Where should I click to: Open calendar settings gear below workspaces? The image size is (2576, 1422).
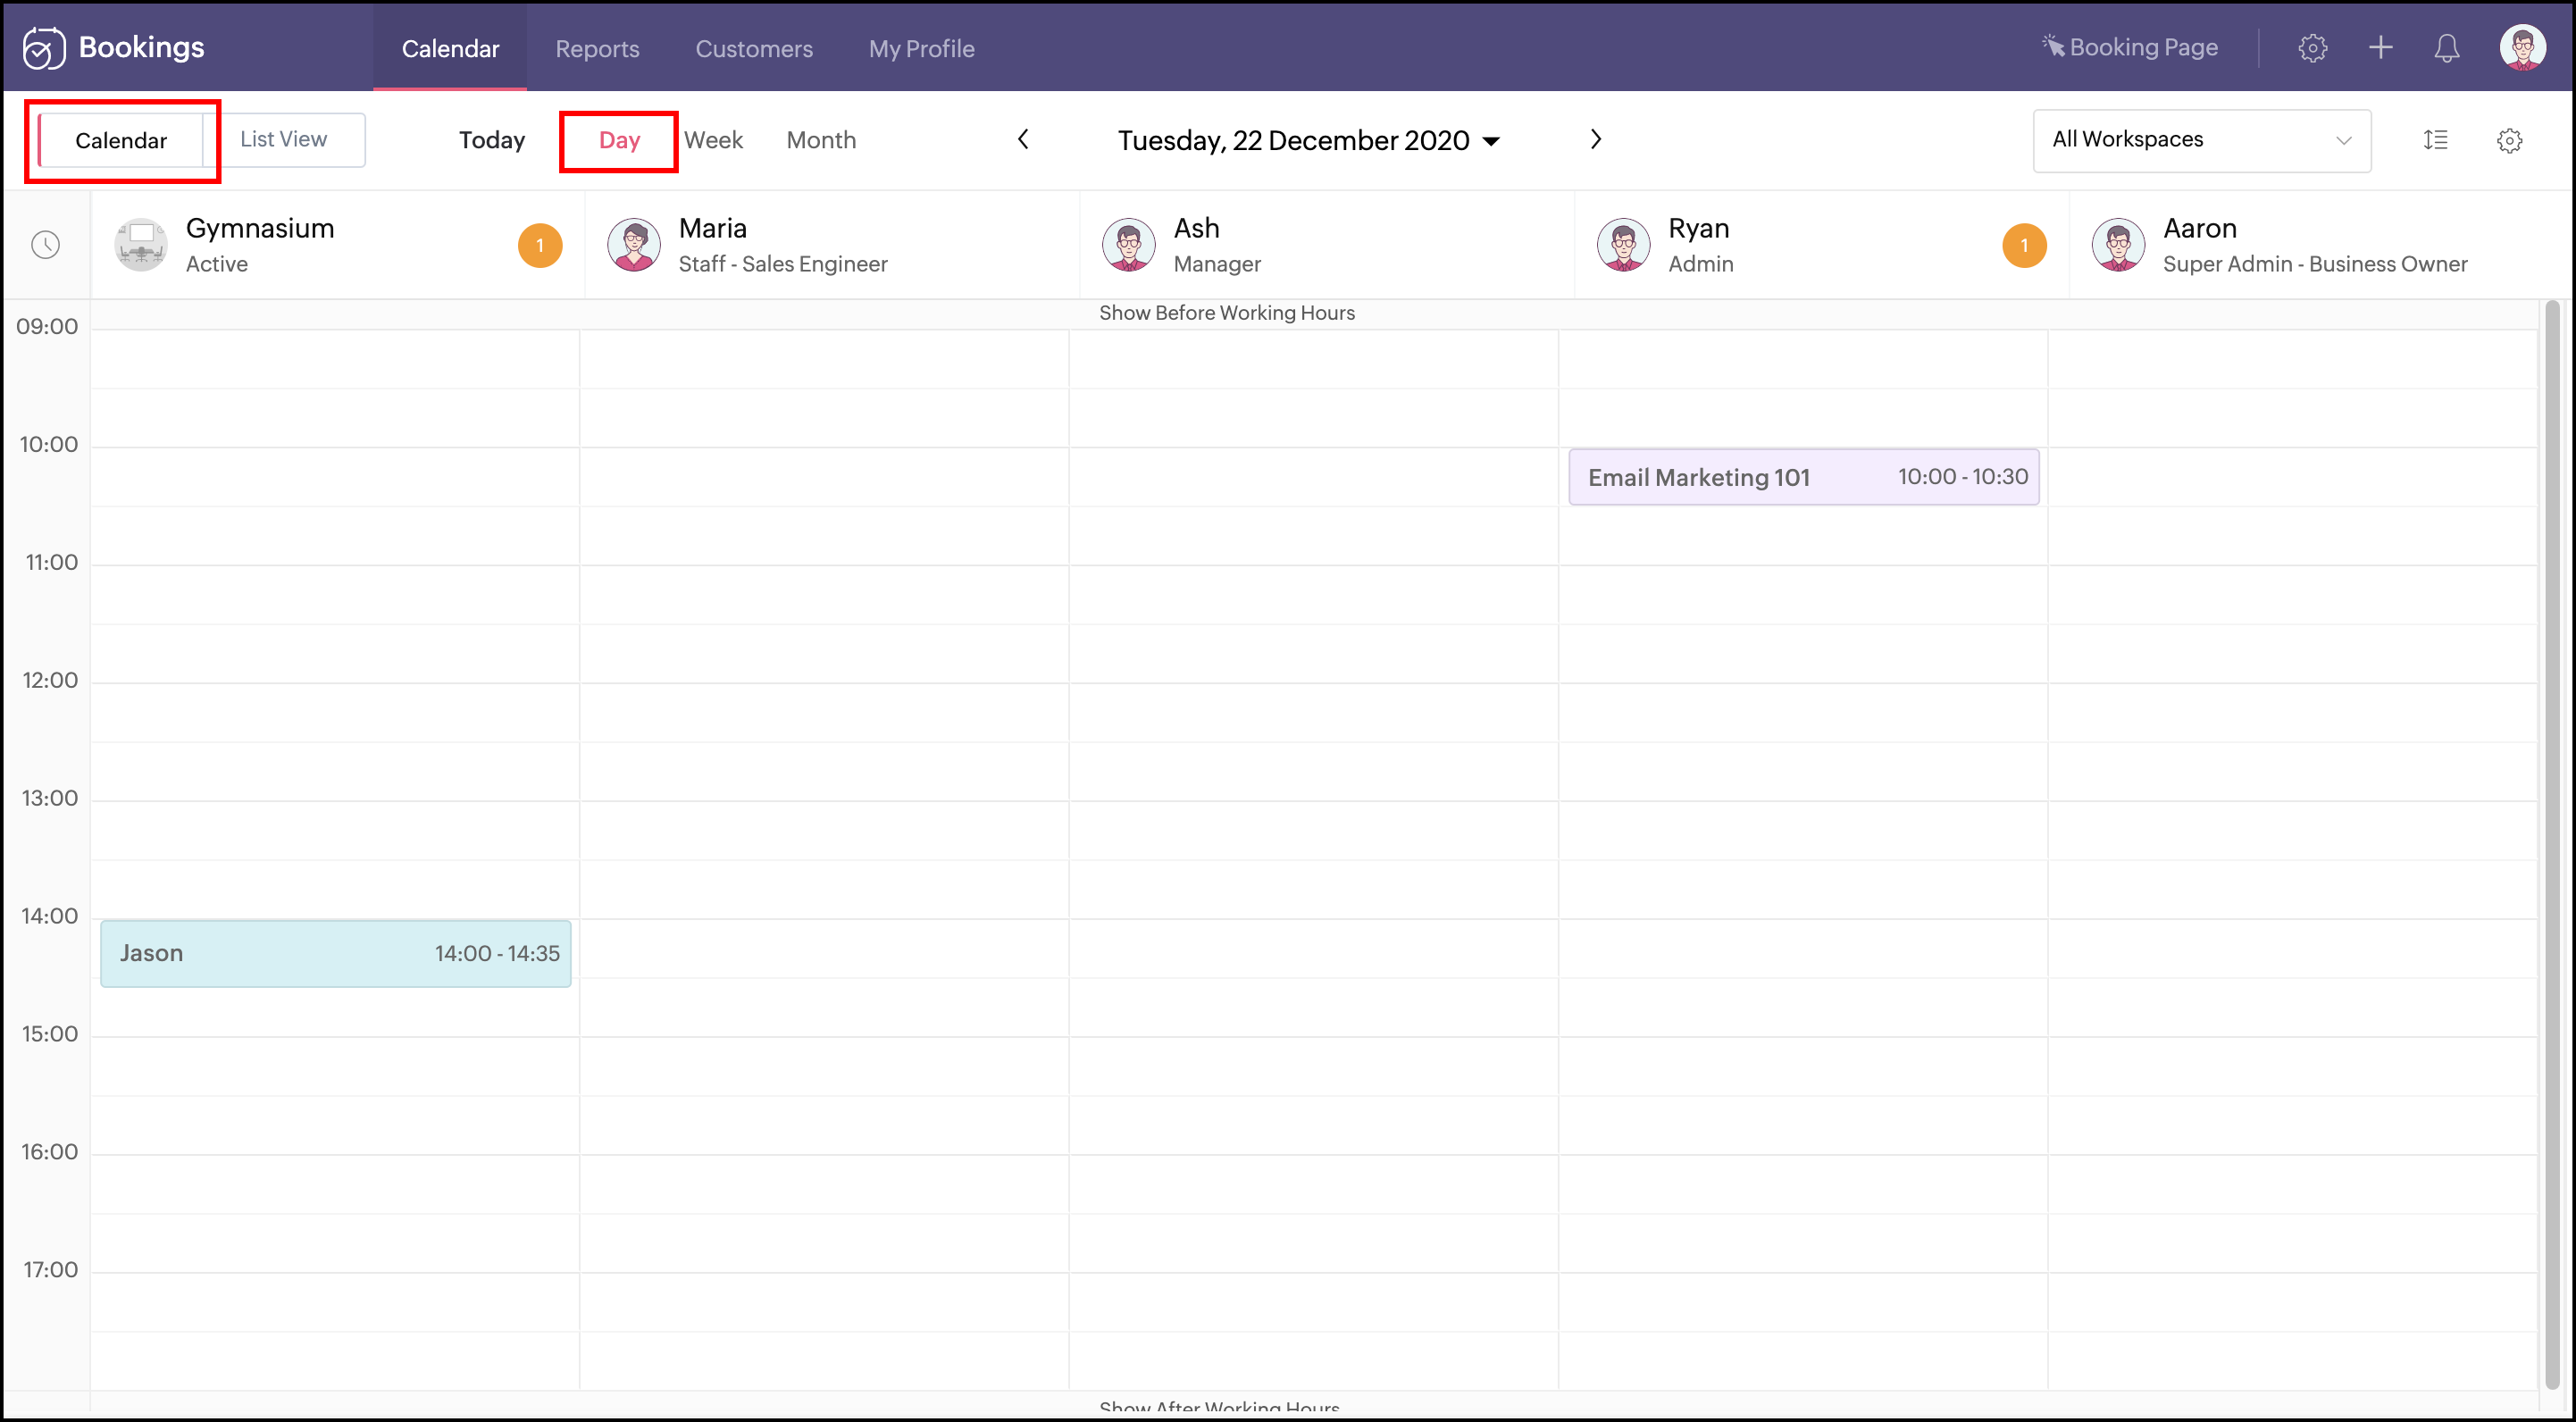[2508, 140]
